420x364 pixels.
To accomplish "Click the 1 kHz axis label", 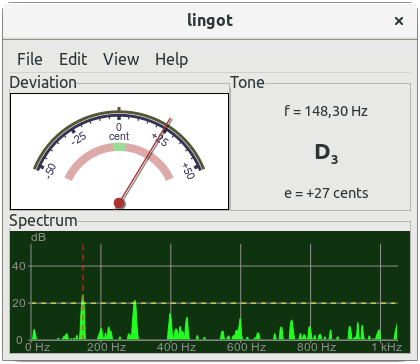I will point(387,347).
